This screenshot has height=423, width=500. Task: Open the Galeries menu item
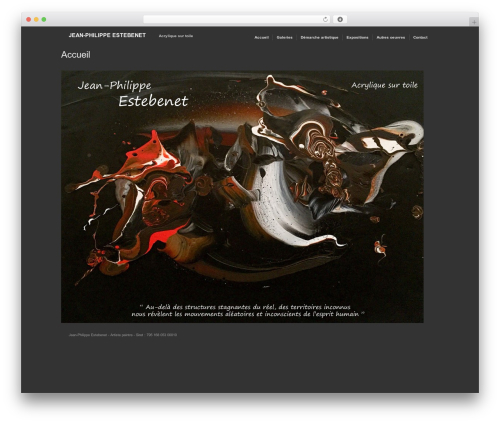284,37
